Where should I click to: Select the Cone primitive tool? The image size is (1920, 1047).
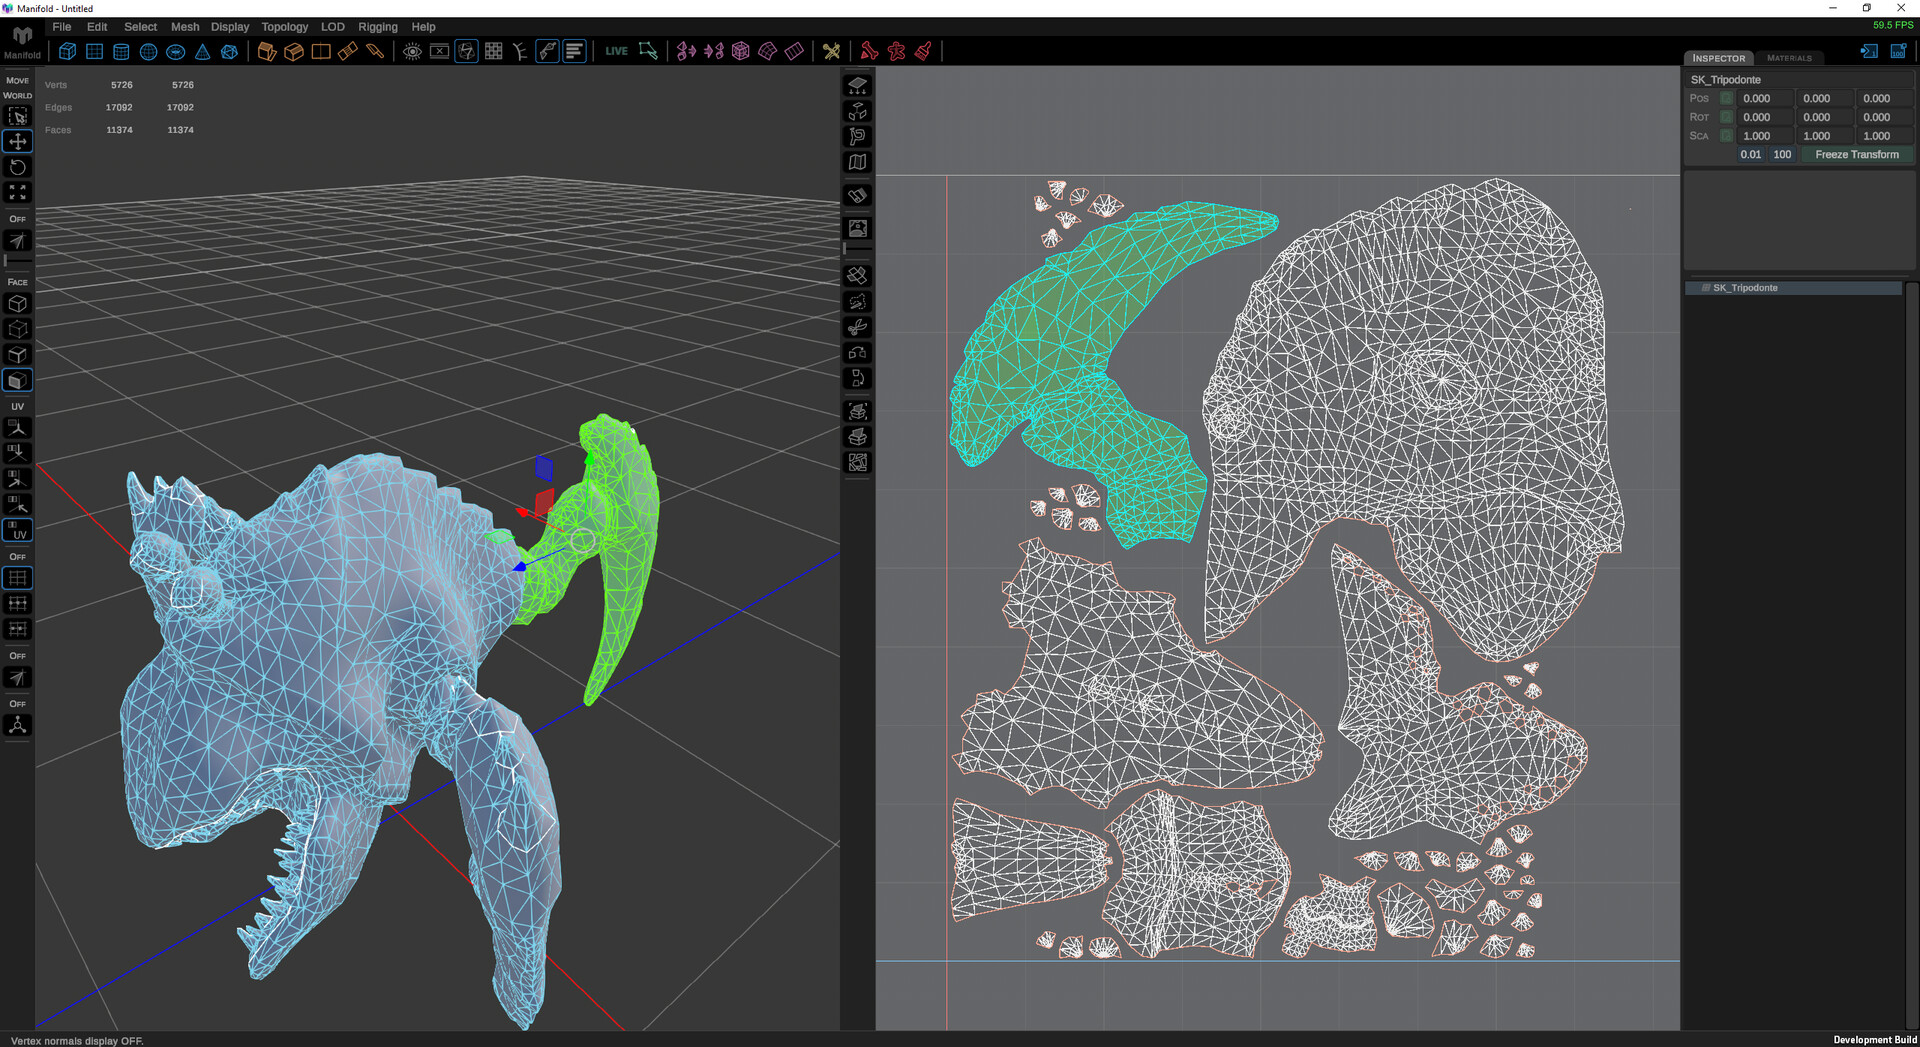[x=203, y=51]
